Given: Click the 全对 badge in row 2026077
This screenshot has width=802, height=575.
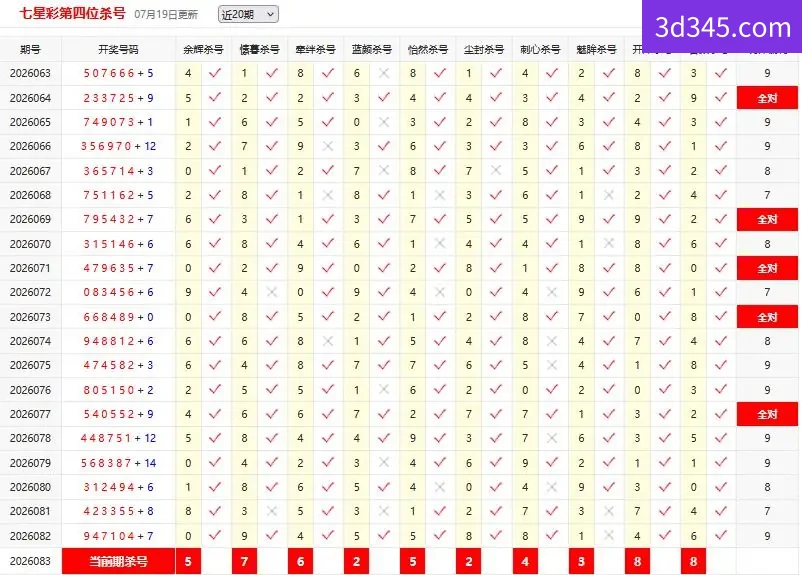Looking at the screenshot, I should [x=767, y=414].
